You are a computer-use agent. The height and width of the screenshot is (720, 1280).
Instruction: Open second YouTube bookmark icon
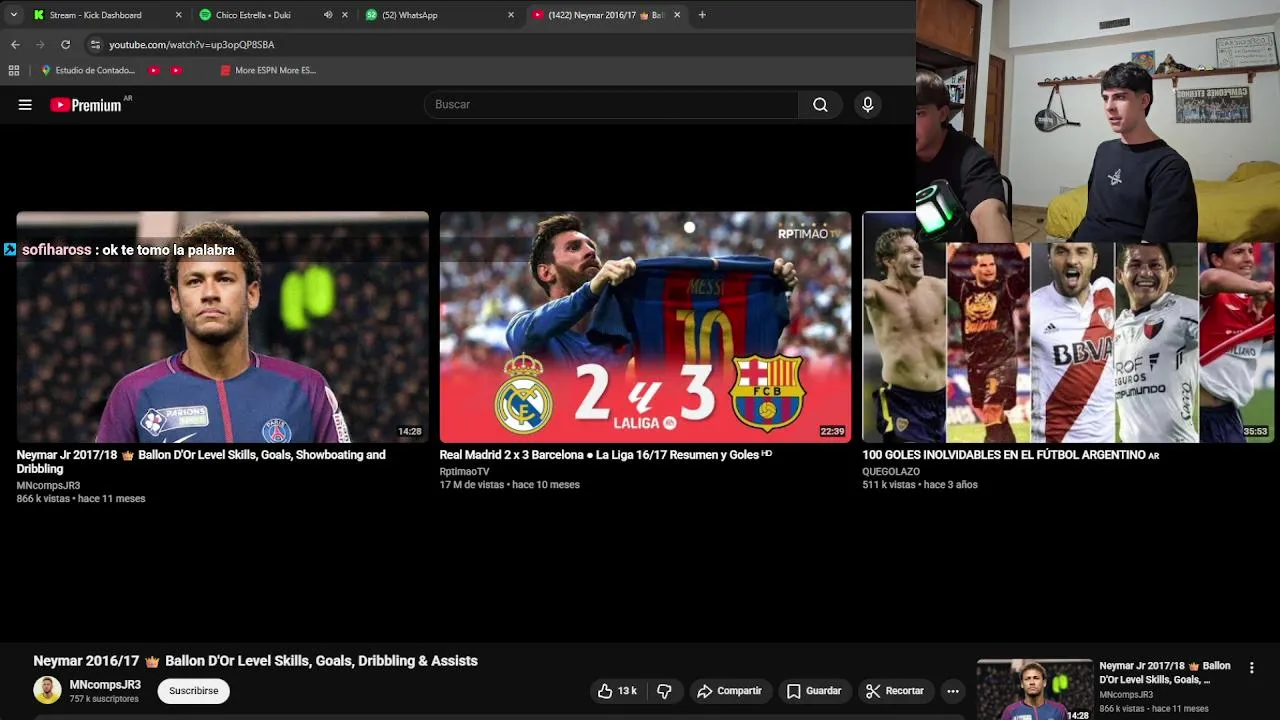coord(176,70)
